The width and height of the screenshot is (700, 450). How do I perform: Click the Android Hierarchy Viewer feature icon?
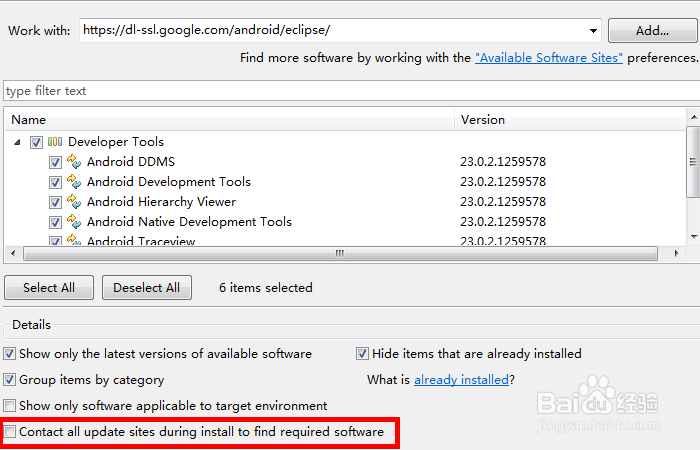74,201
